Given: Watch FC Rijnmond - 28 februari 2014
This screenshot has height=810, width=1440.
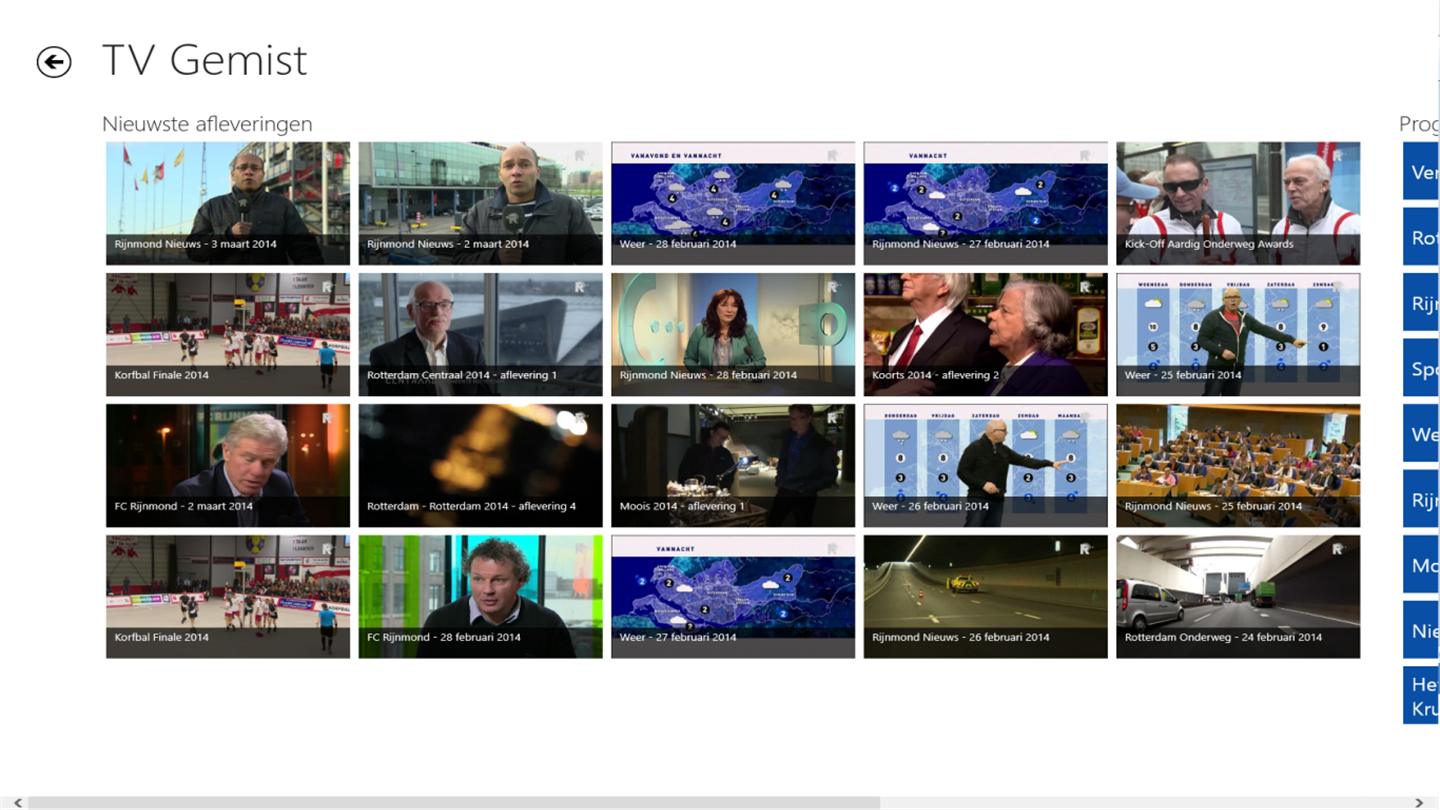Looking at the screenshot, I should (481, 597).
